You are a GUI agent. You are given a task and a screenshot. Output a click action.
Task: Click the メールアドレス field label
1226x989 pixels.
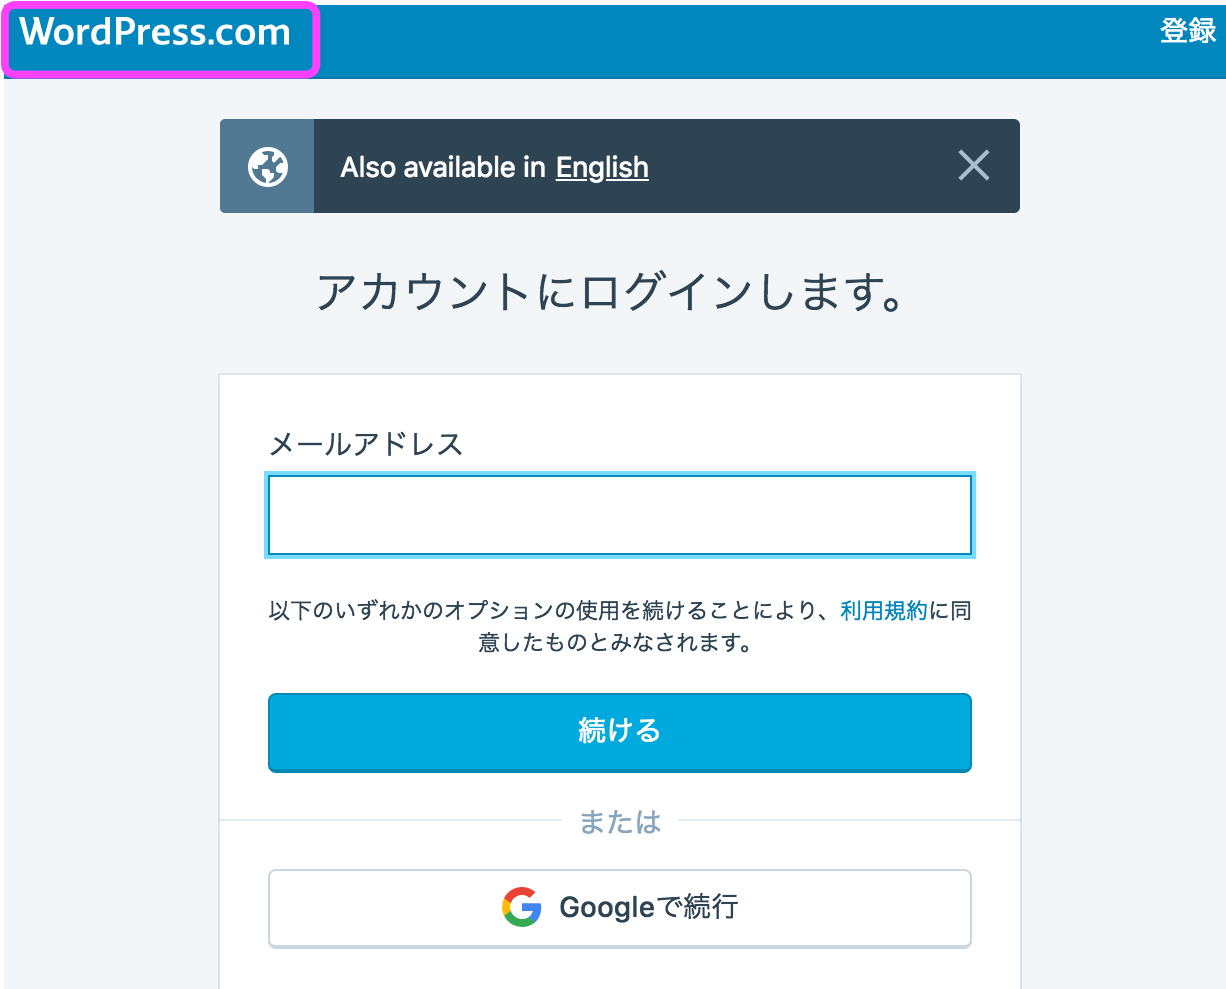pos(366,443)
